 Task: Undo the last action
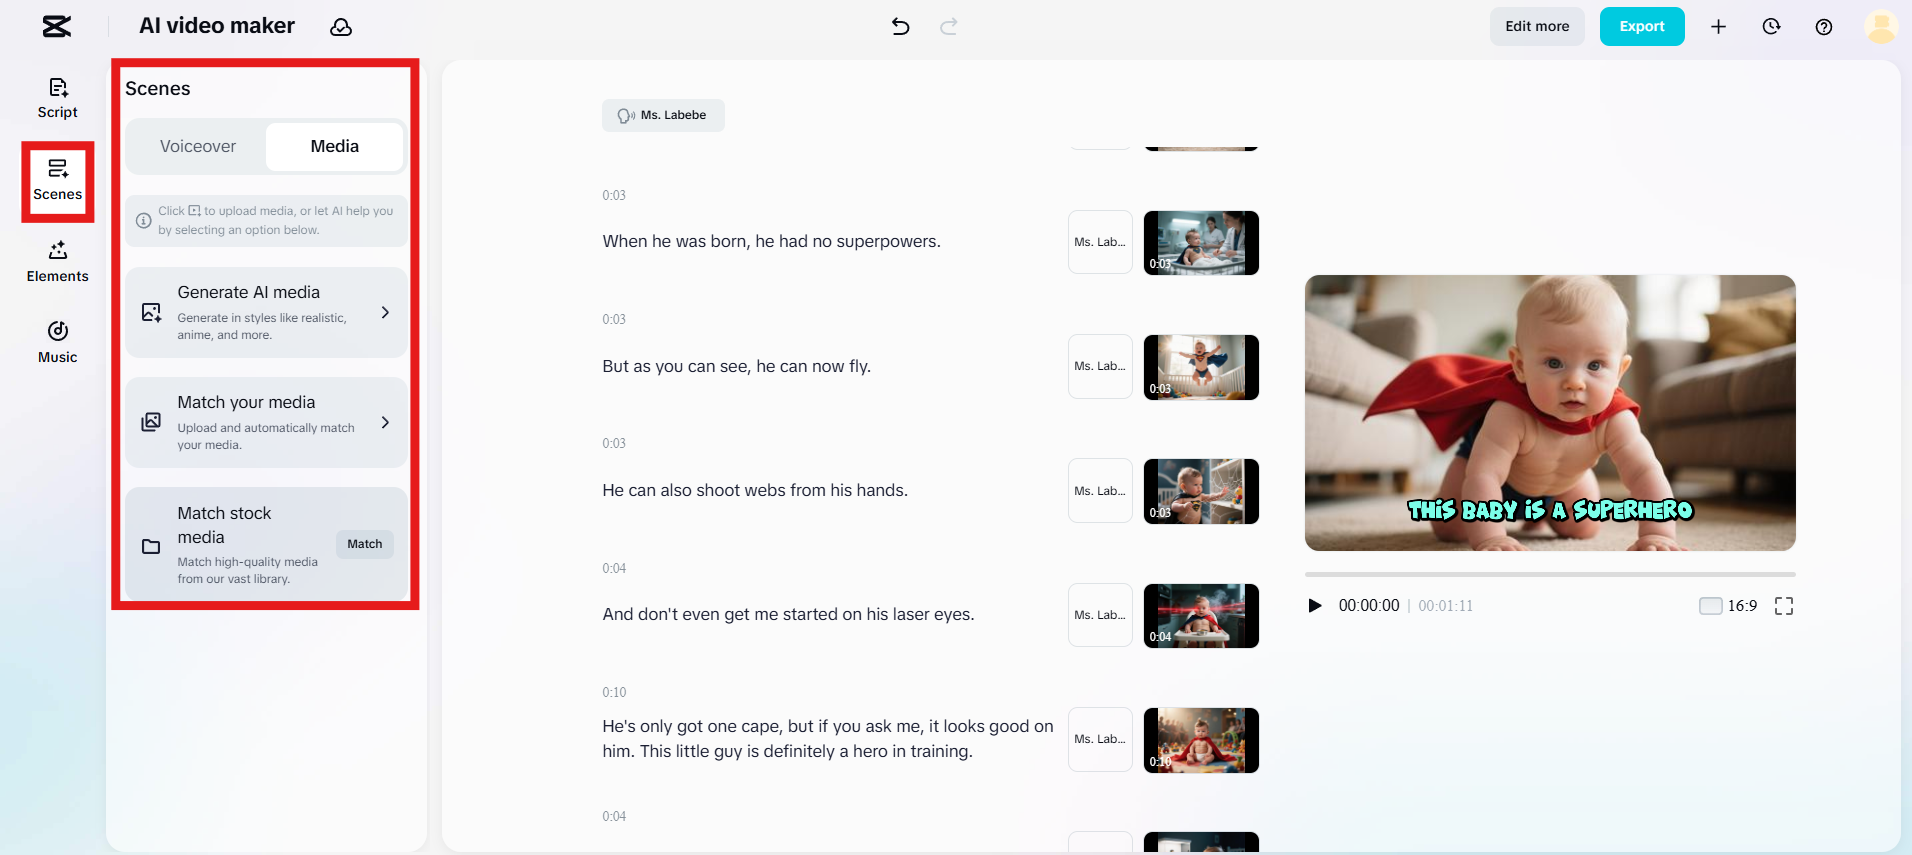click(900, 27)
